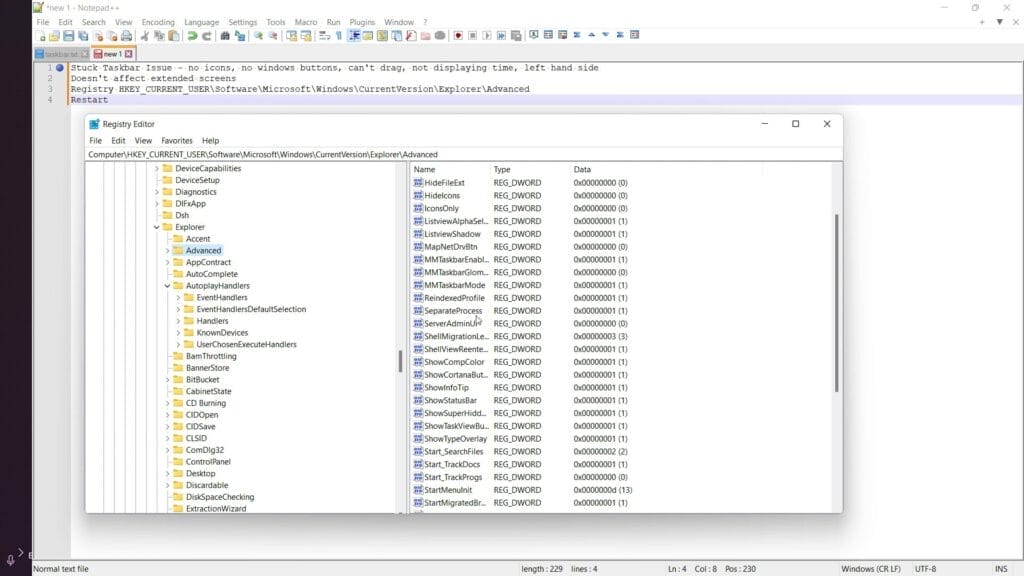Viewport: 1024px width, 576px height.
Task: Collapse the AutoplayHandlers key
Action: [x=167, y=286]
